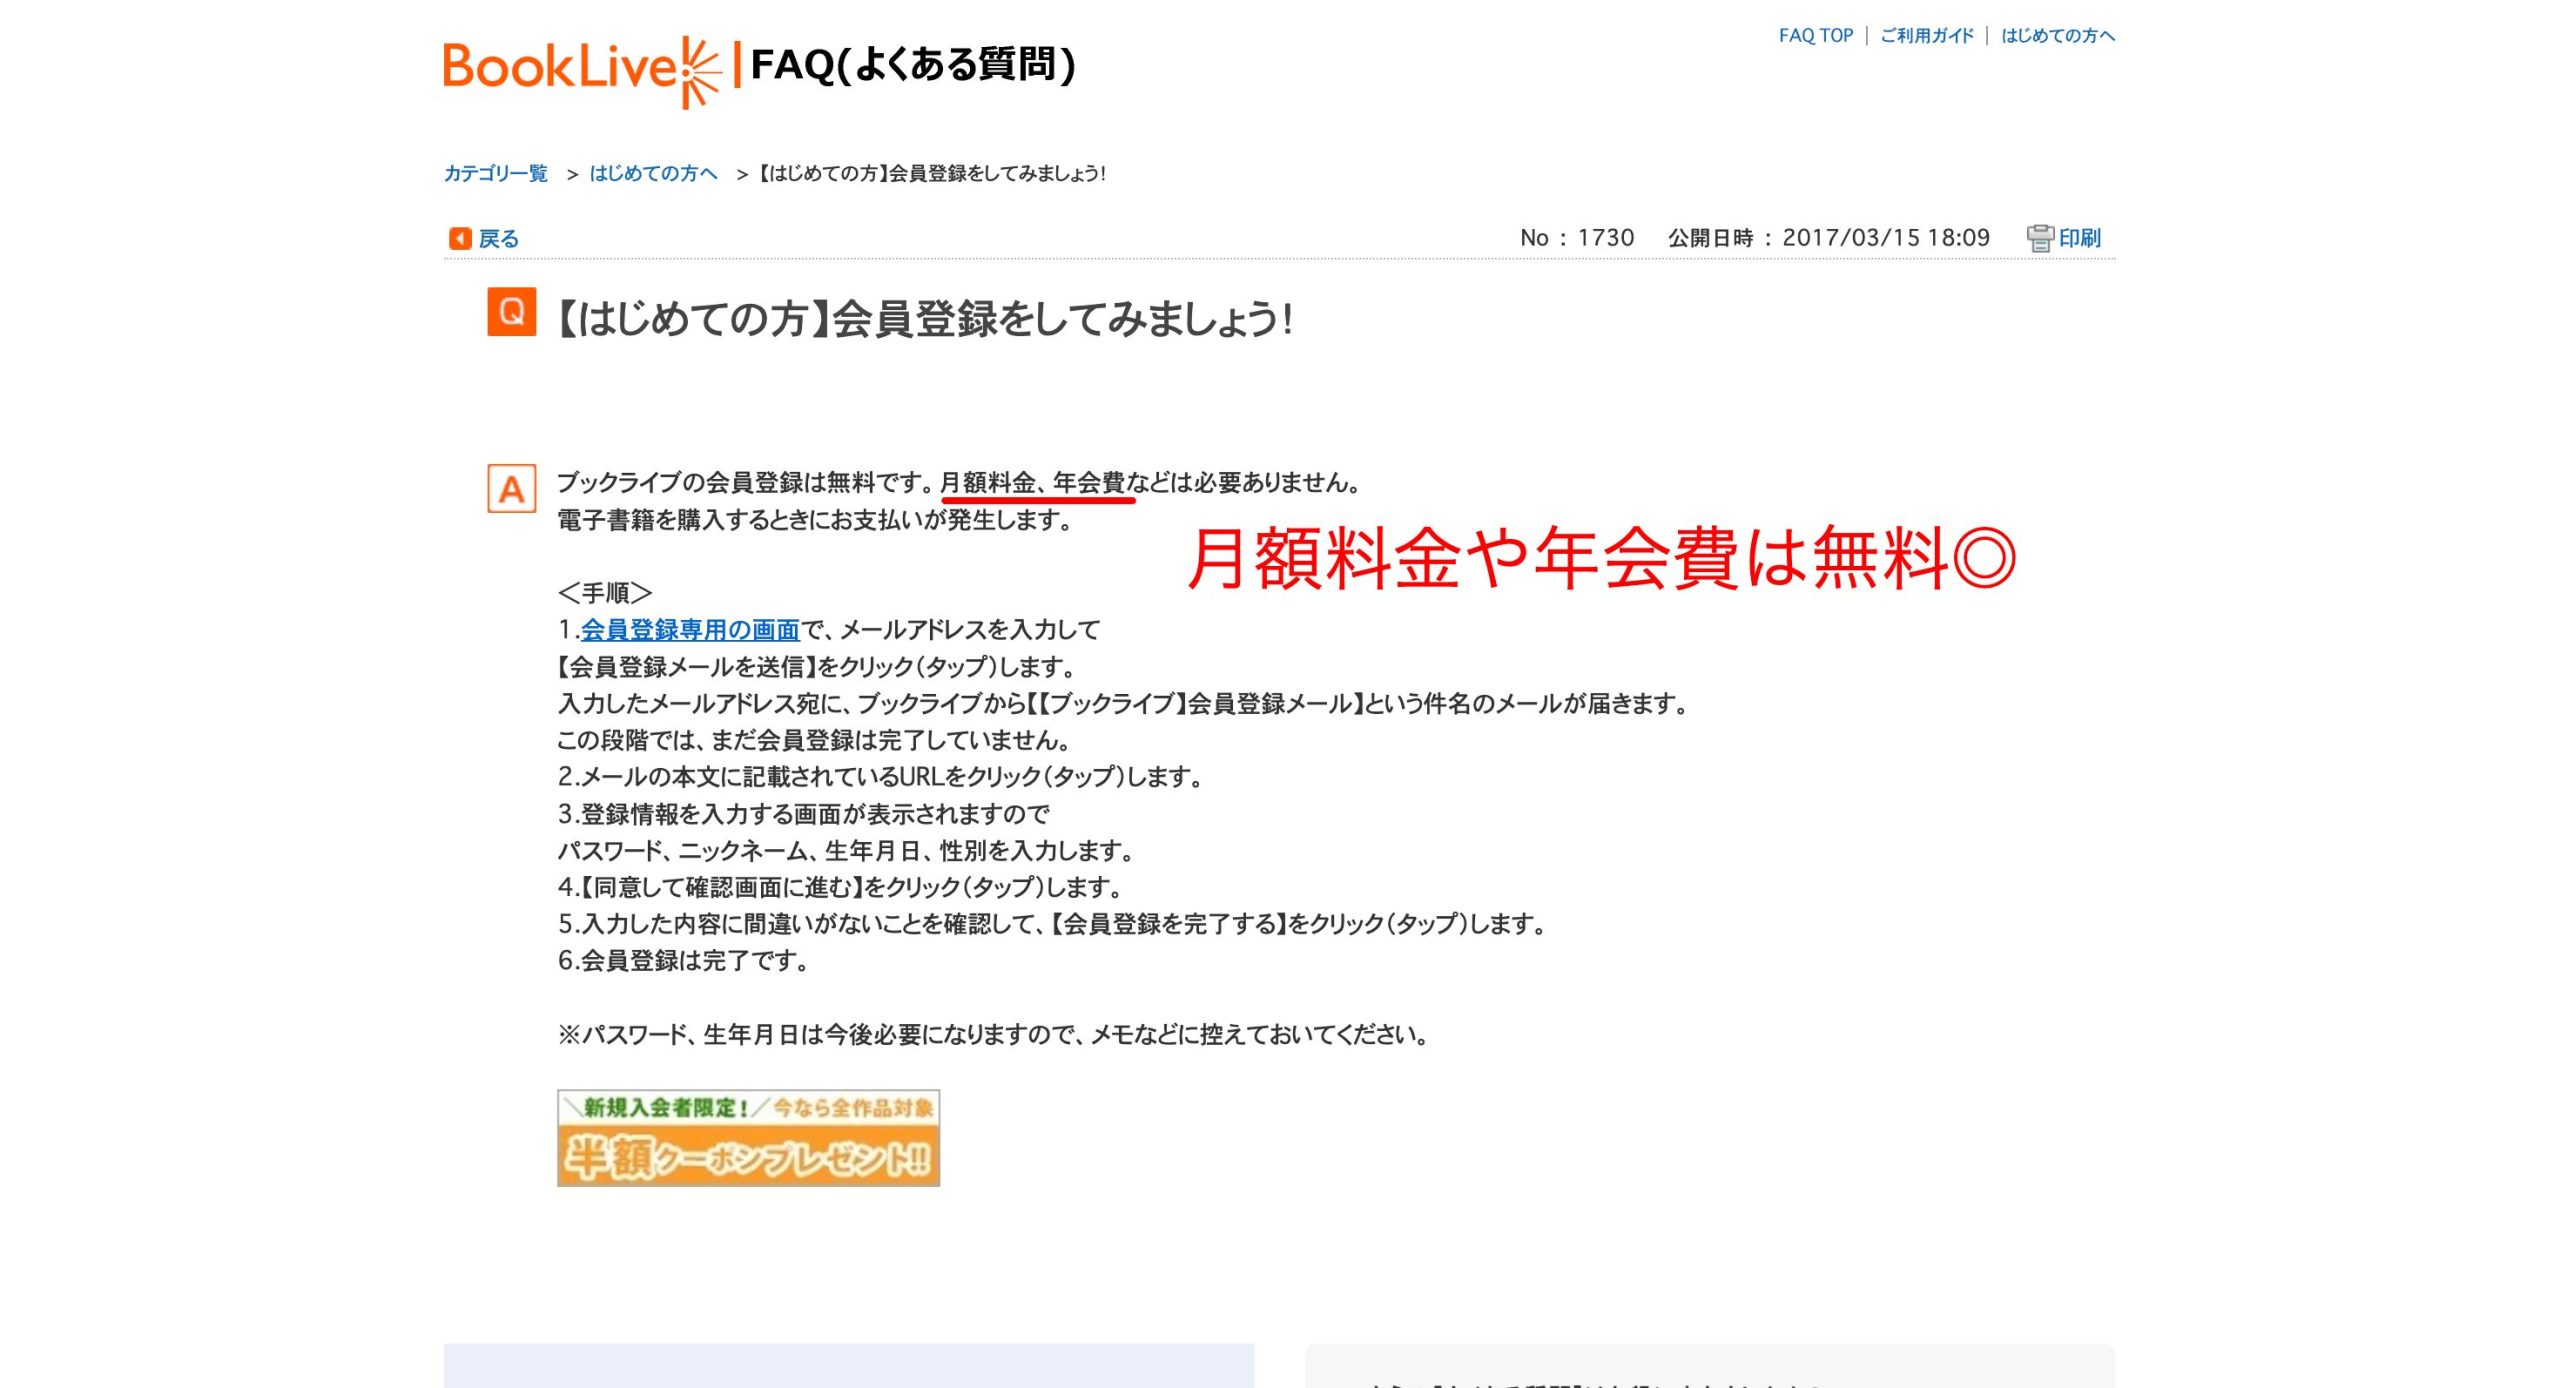Open the ご利用ガイド link
This screenshot has height=1388, width=2560.
pos(1927,36)
